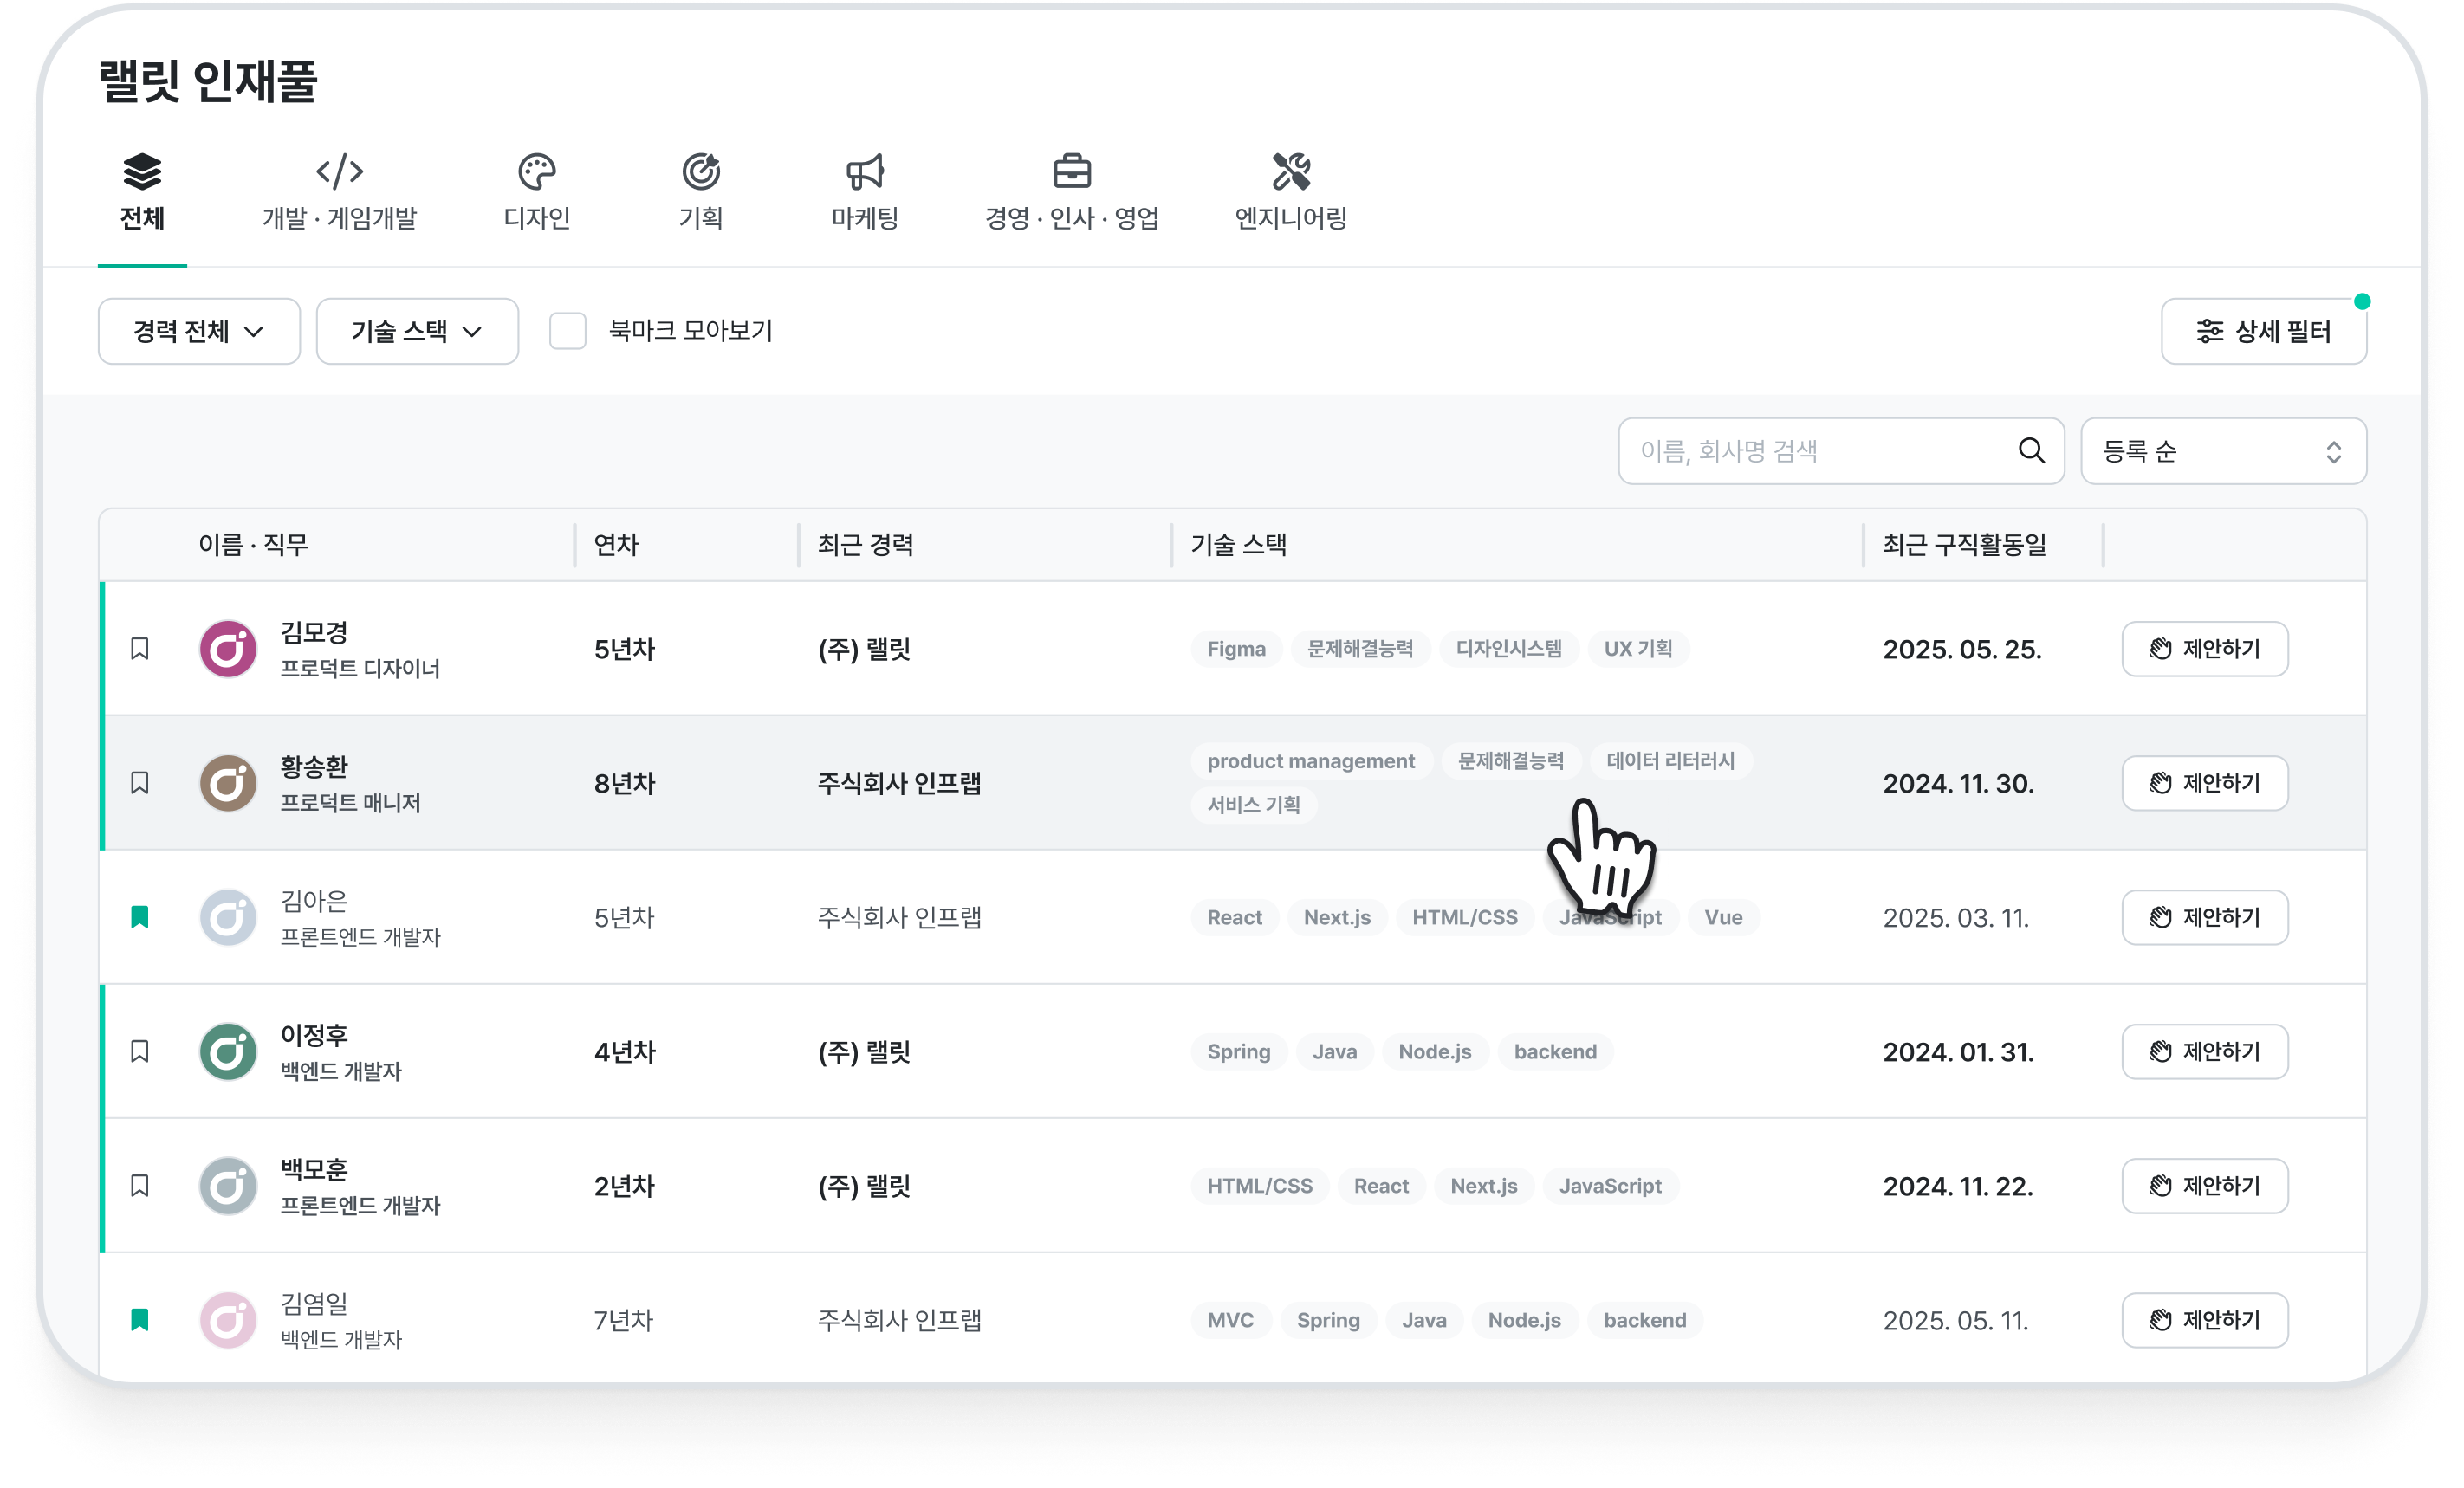Viewport: 2464px width, 1488px height.
Task: Click the 8년차 cell
Action: 624,783
